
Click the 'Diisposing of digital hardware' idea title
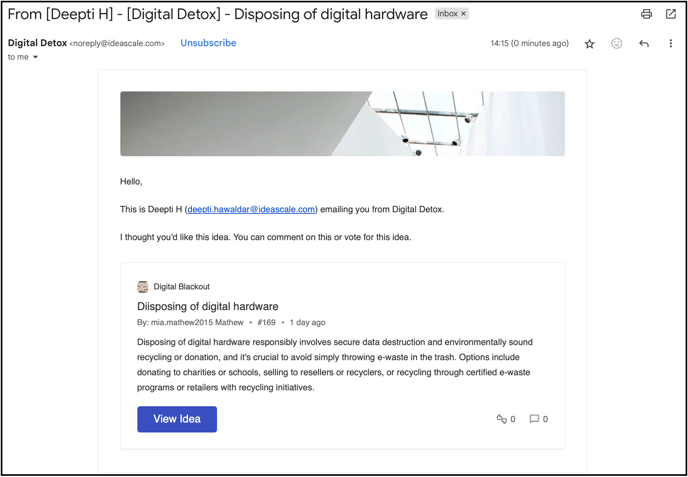pos(208,306)
